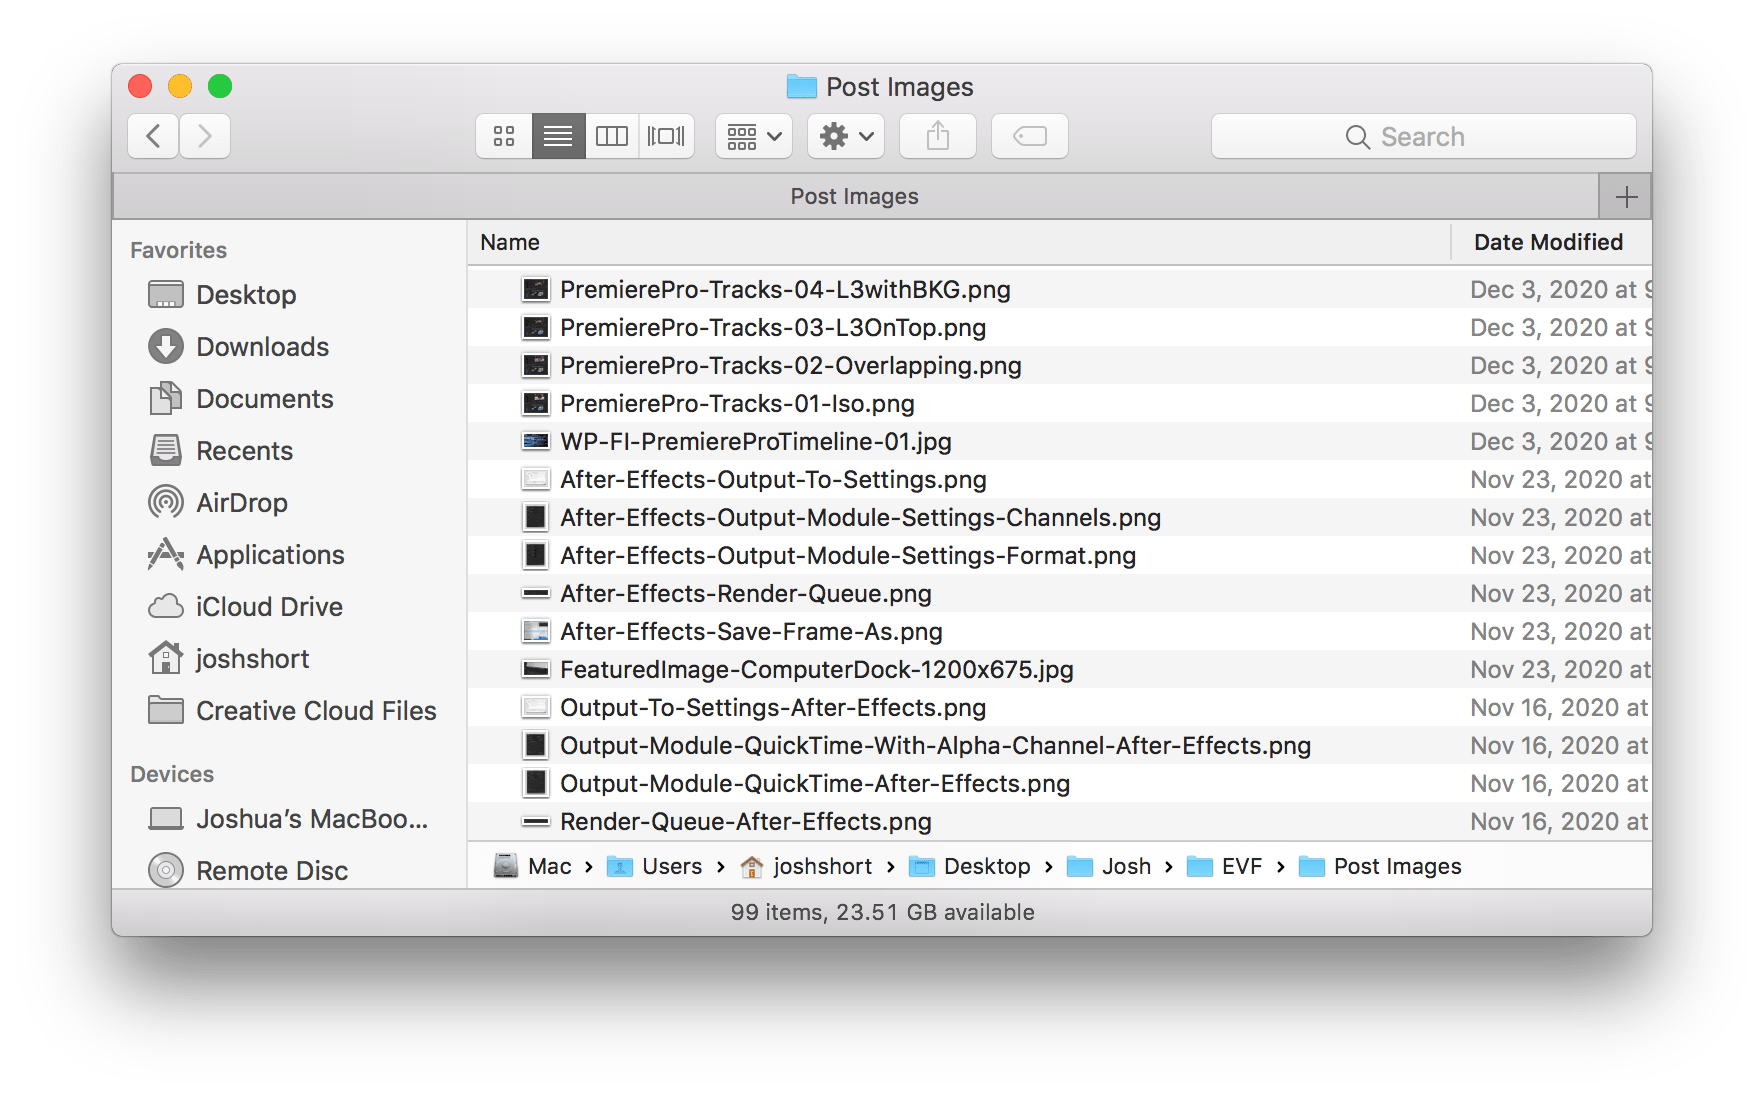Click the Post Images title folder icon
Image resolution: width=1764 pixels, height=1096 pixels.
pos(802,87)
